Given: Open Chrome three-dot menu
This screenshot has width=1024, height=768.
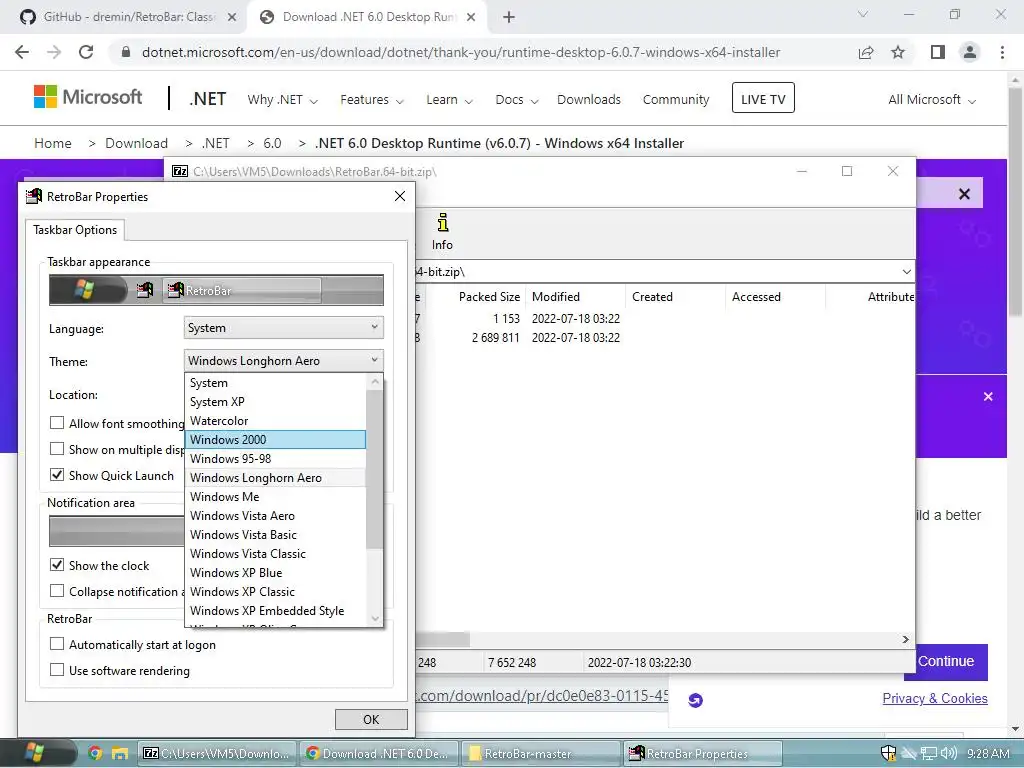Looking at the screenshot, I should 1002,52.
